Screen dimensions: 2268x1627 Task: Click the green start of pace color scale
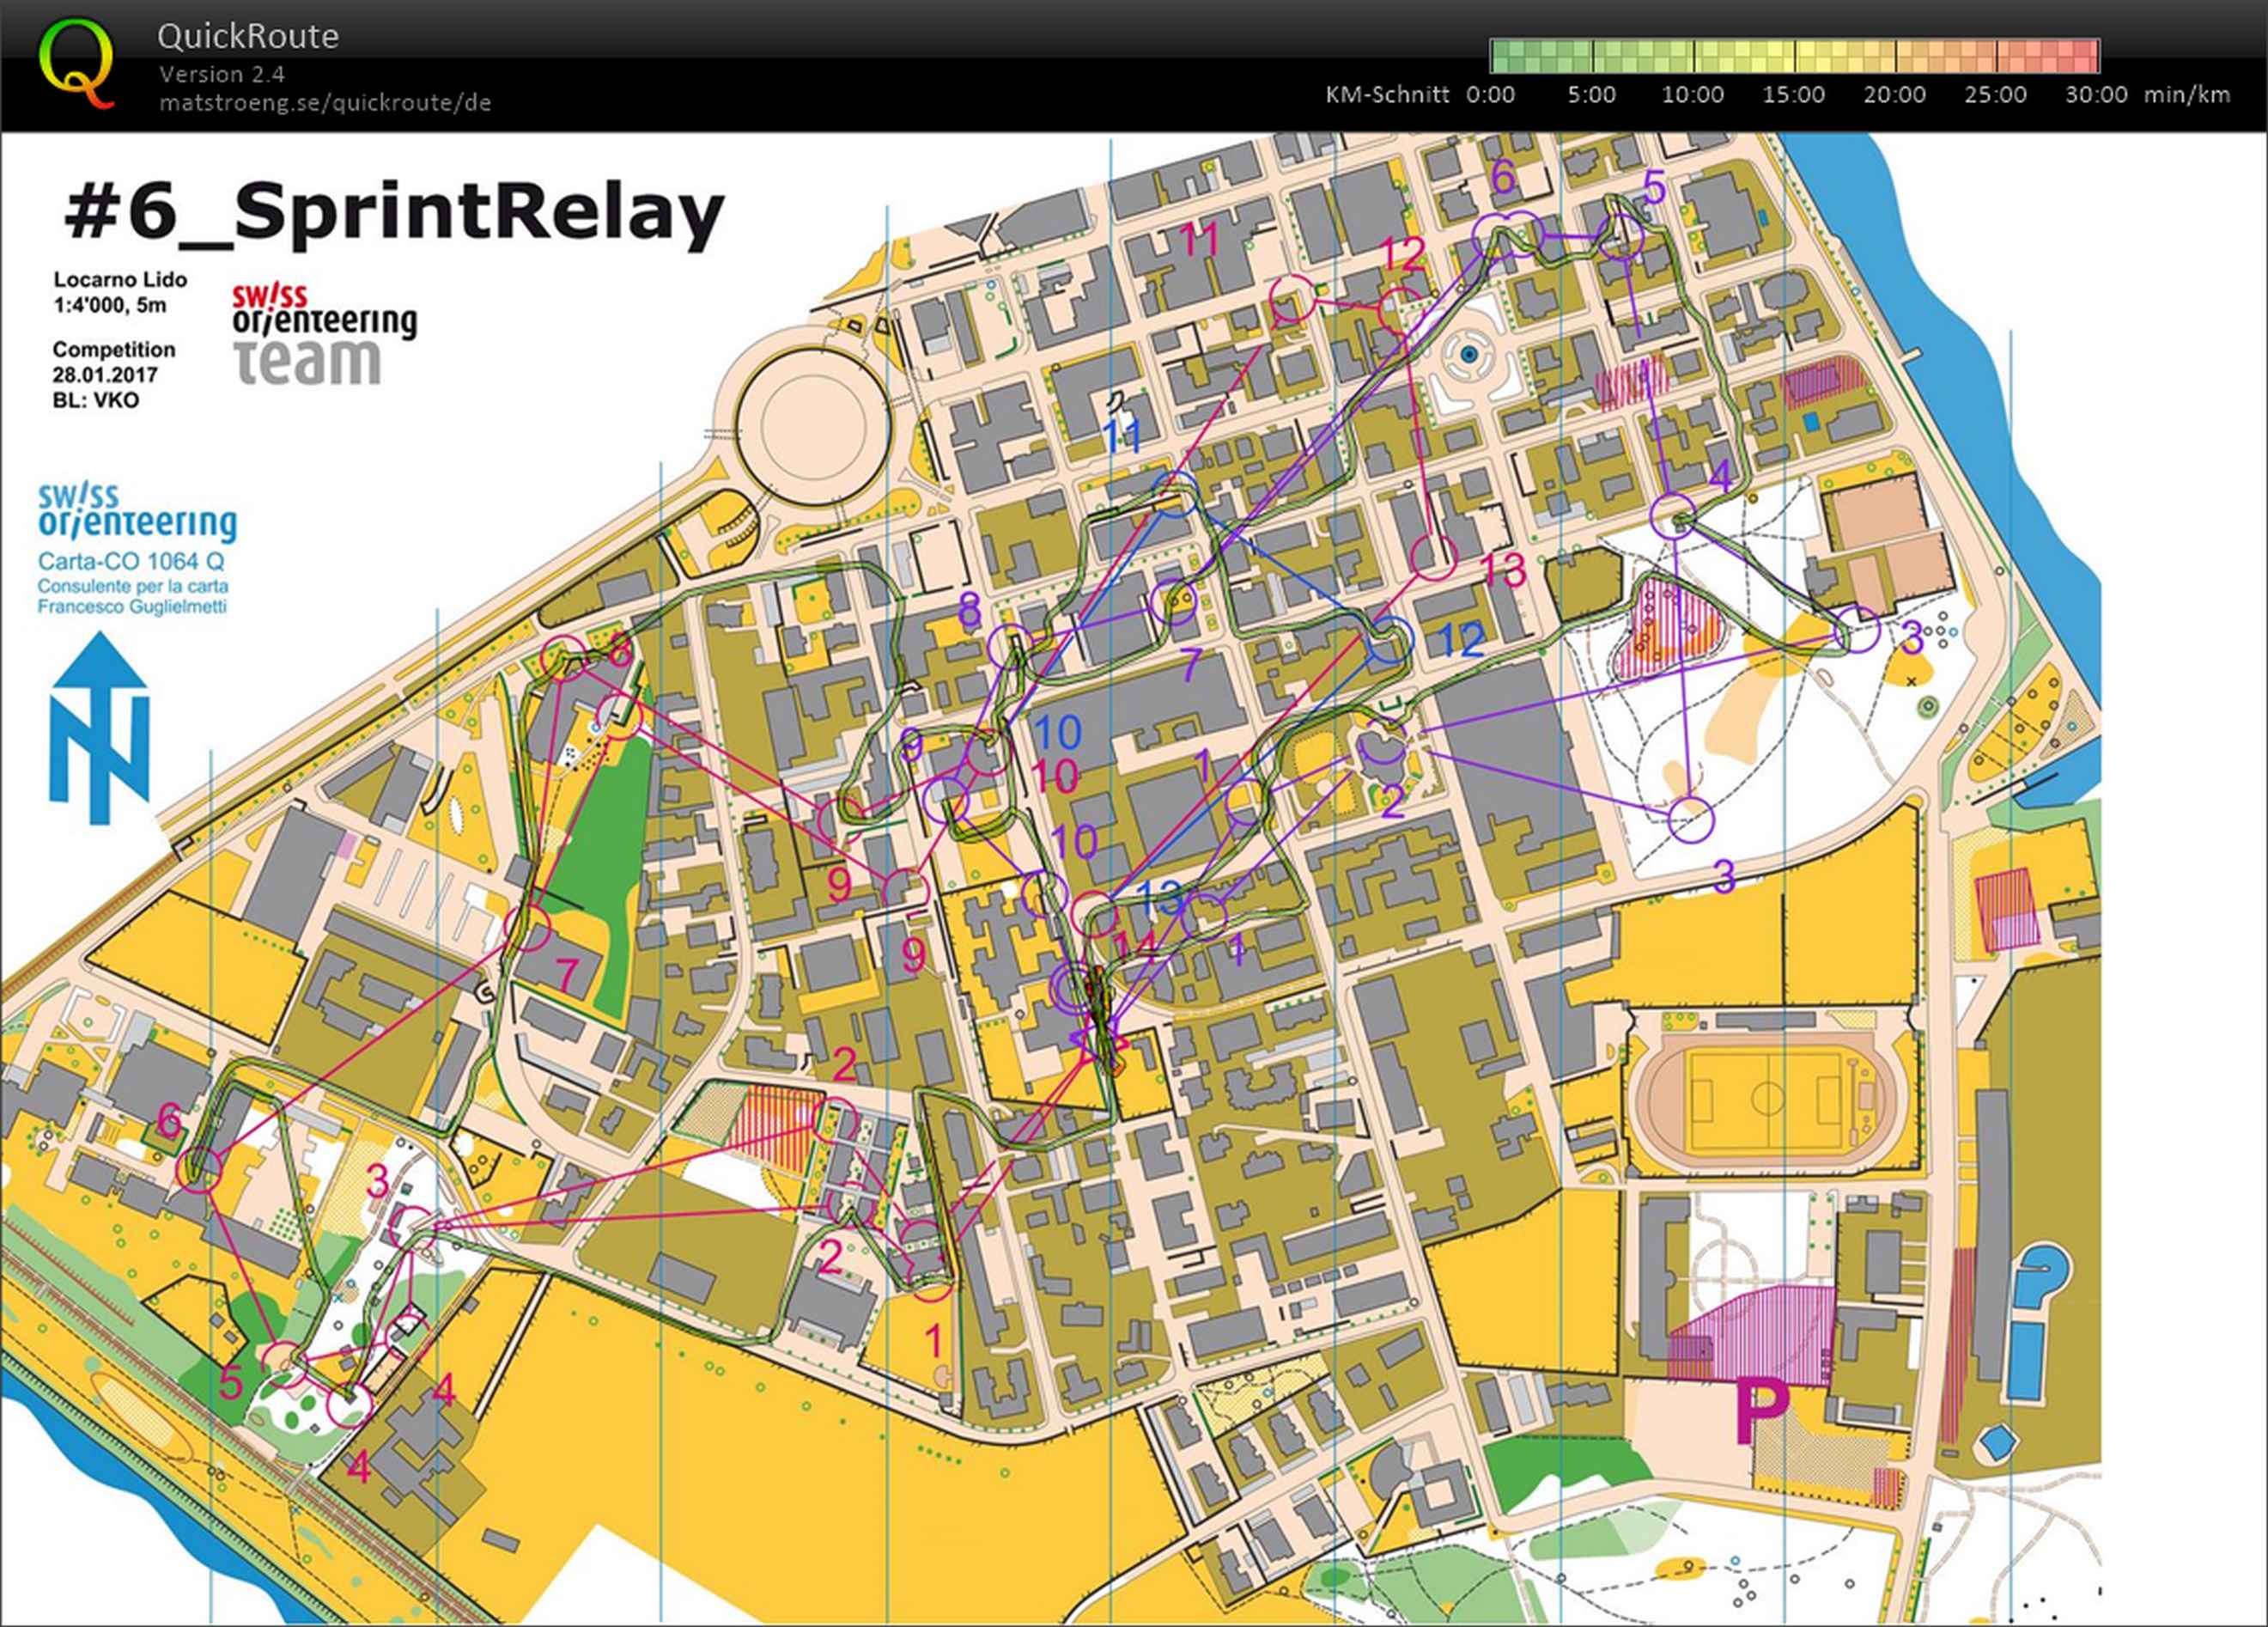point(1505,55)
